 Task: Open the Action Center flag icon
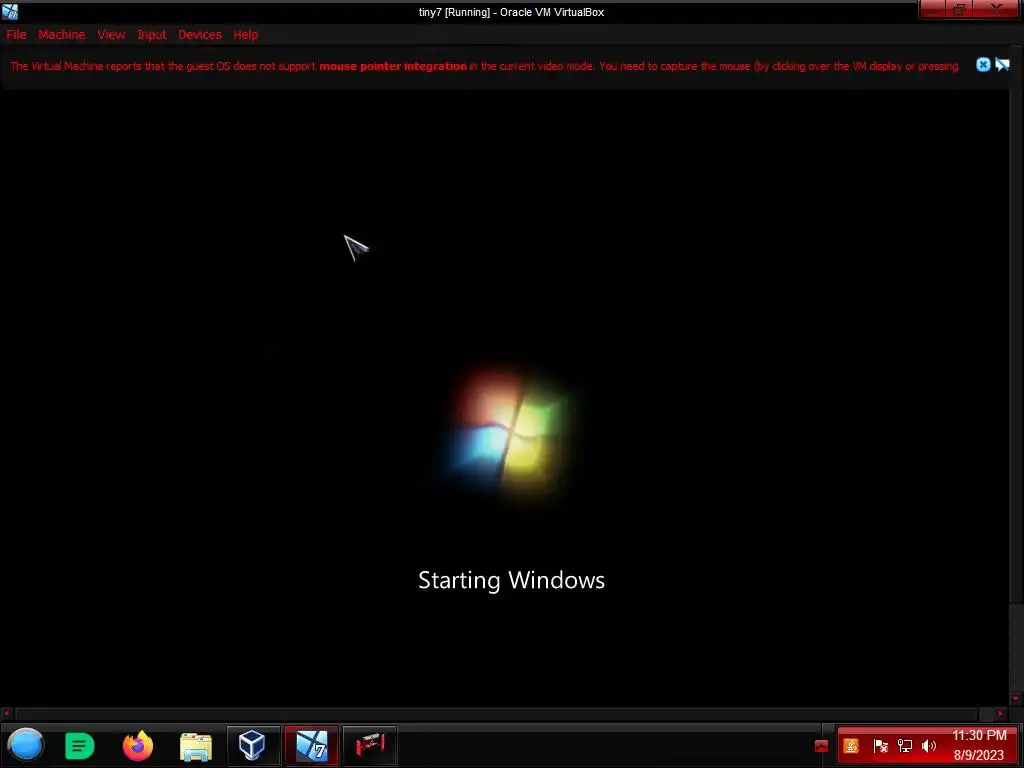[880, 746]
